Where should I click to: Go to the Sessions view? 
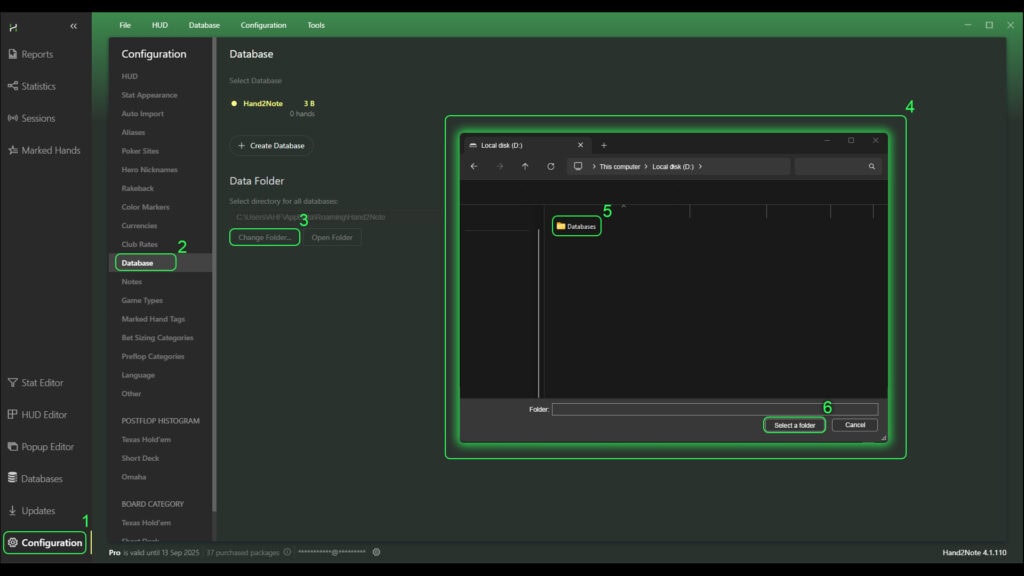[31, 118]
